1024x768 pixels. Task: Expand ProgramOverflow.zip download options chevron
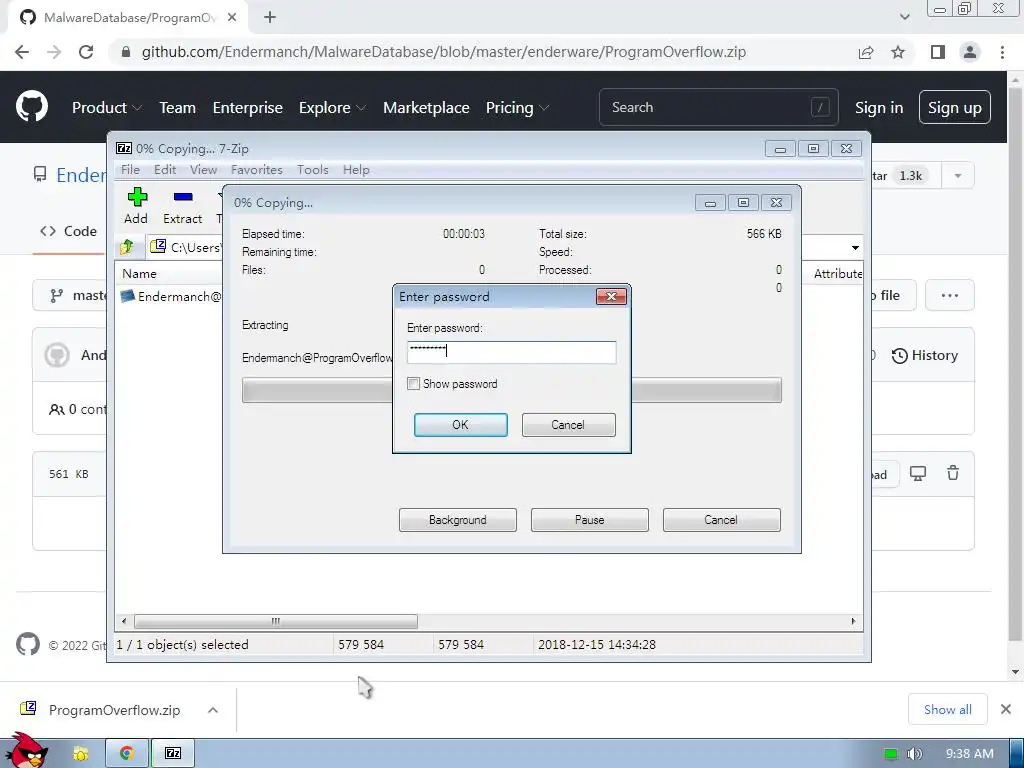click(213, 710)
